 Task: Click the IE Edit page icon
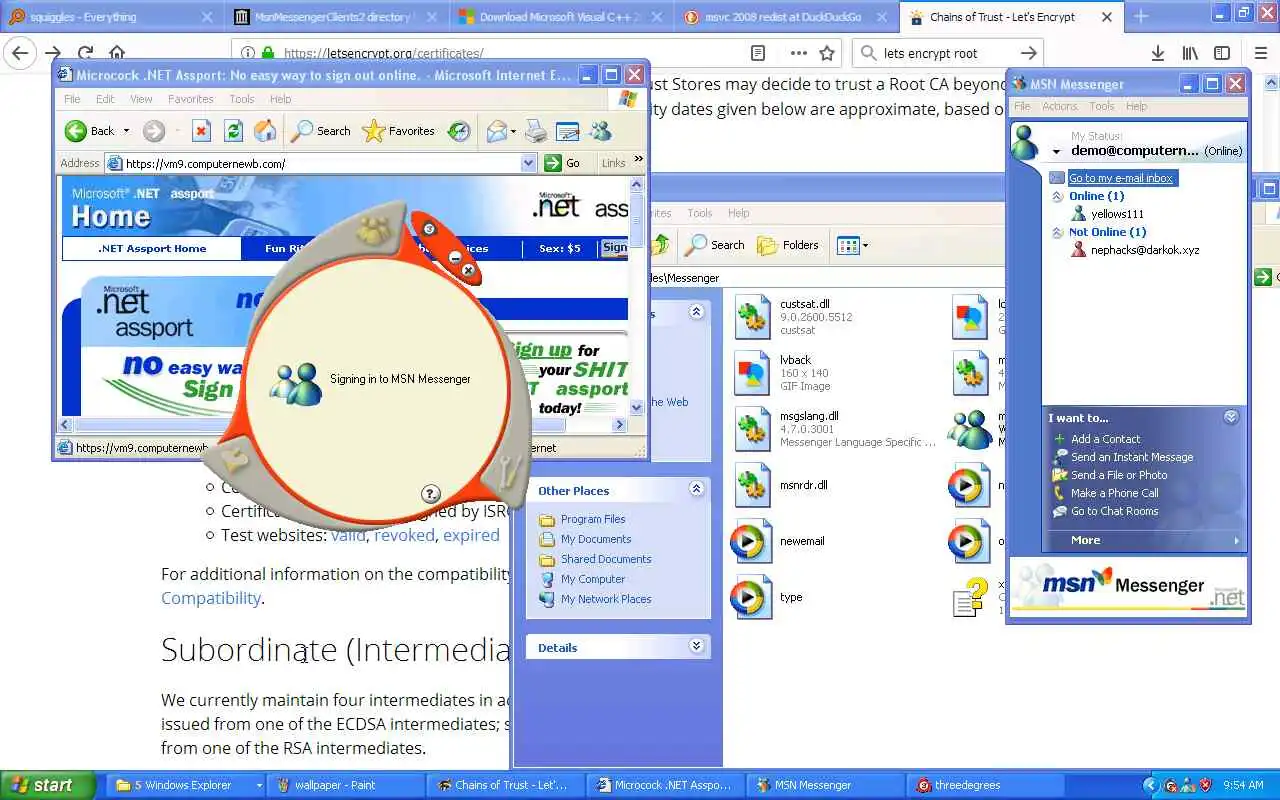coord(568,131)
